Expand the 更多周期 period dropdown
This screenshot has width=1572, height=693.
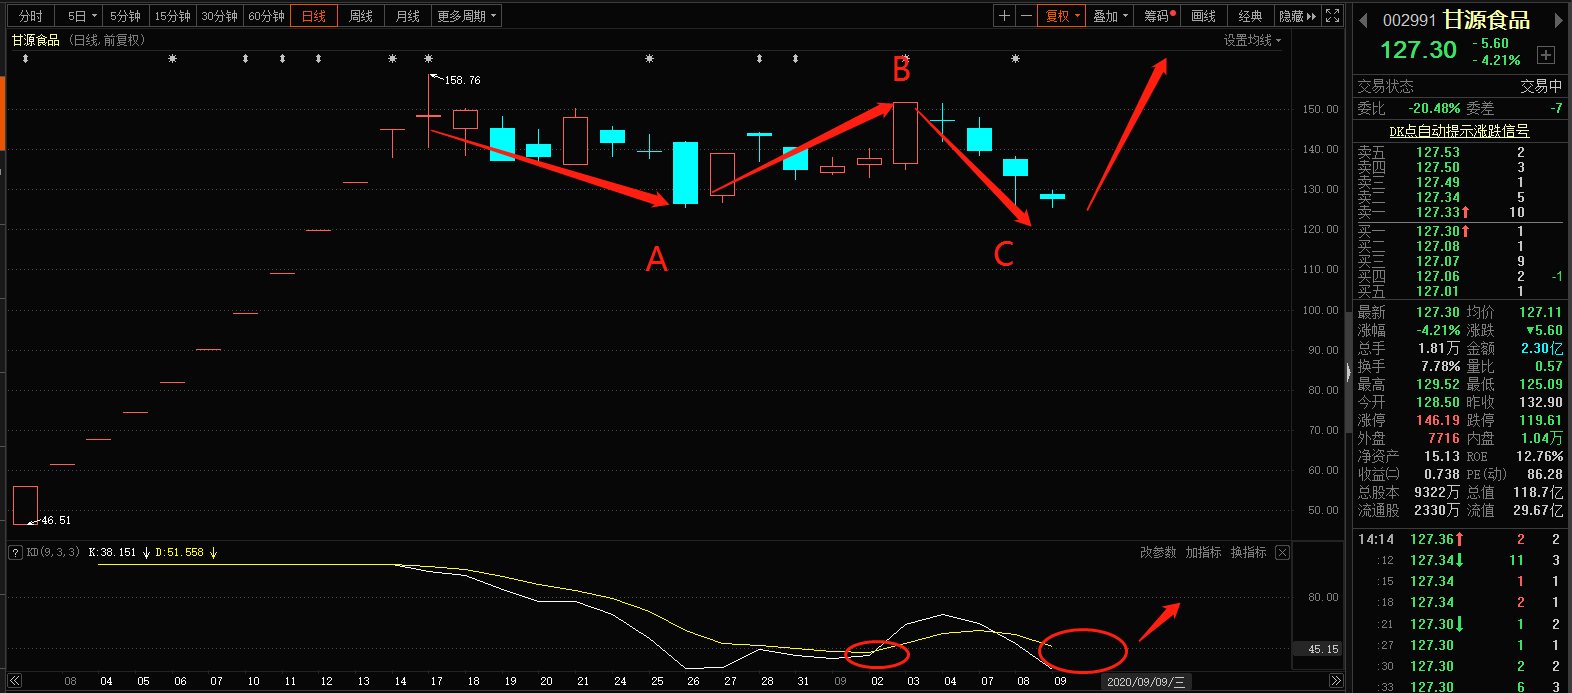click(x=466, y=16)
